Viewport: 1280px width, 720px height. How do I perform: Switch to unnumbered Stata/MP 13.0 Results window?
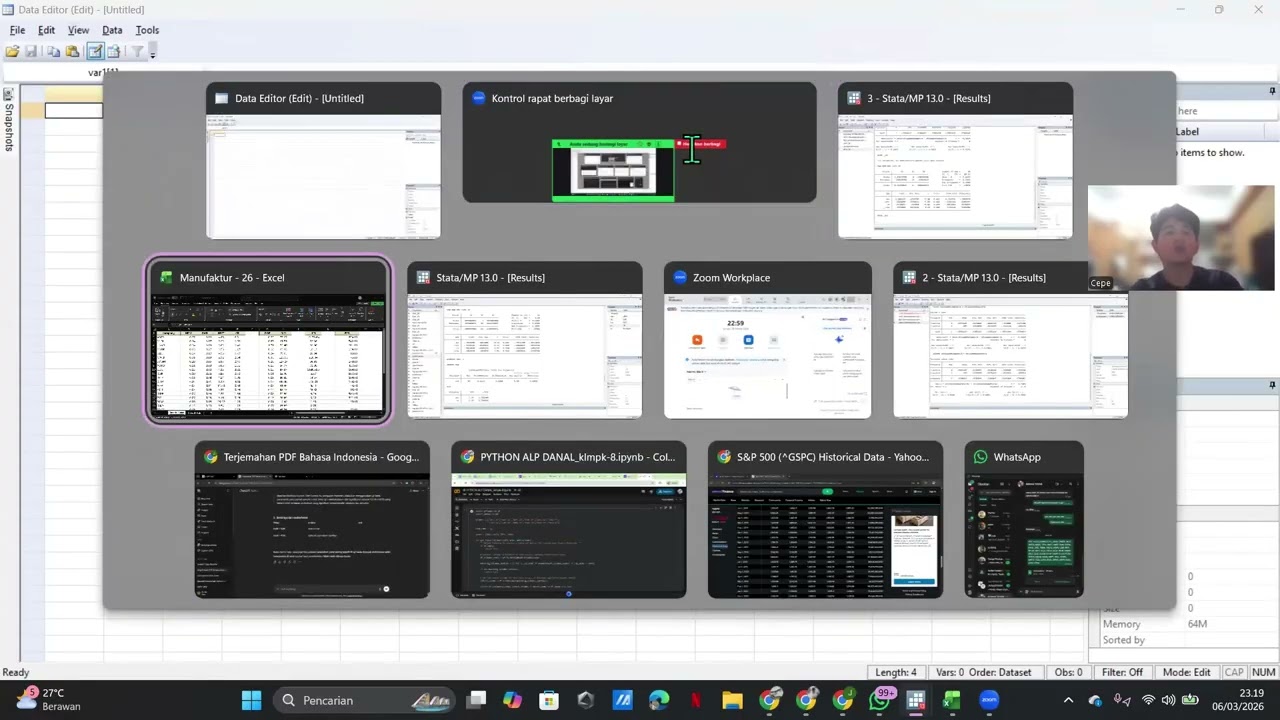[525, 340]
